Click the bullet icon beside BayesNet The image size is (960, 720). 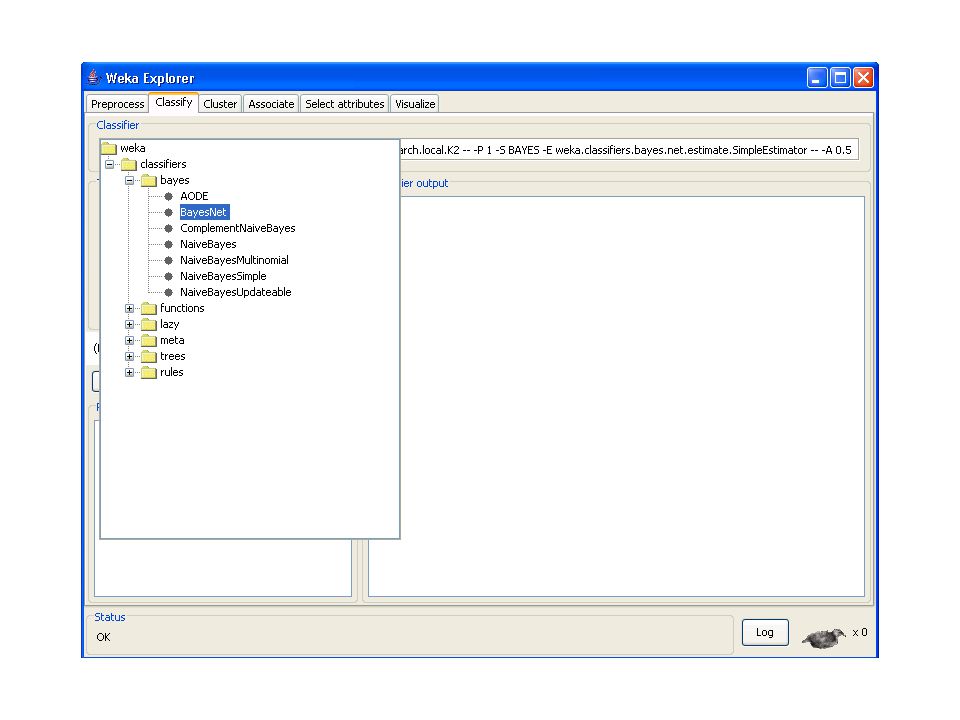point(168,212)
